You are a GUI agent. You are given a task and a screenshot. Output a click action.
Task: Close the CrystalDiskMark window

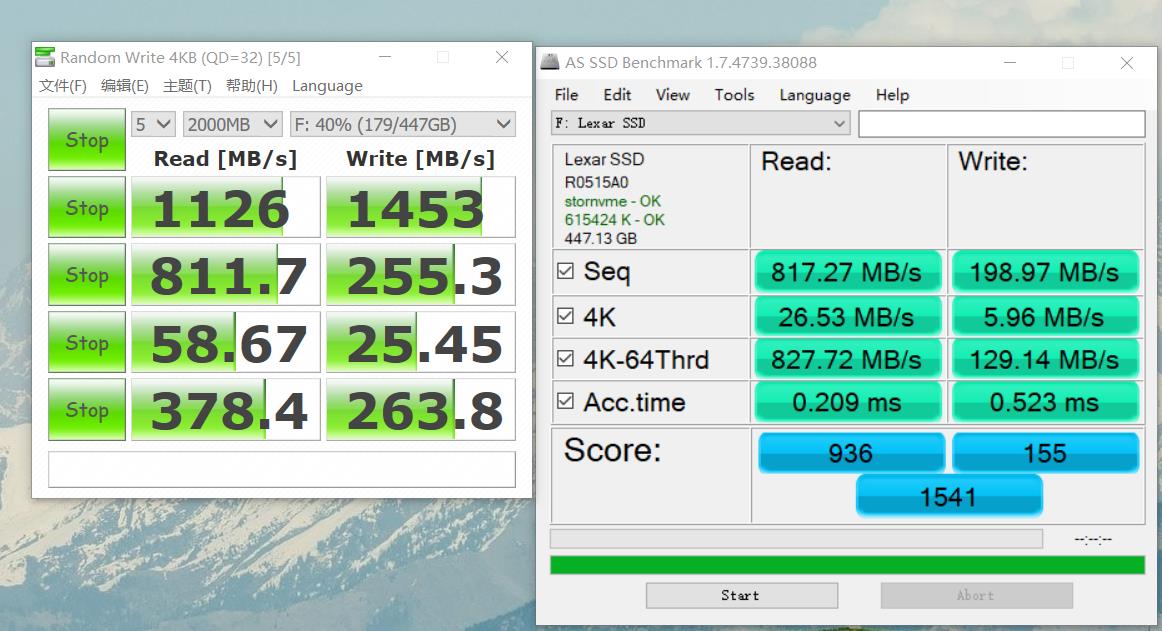click(x=502, y=57)
